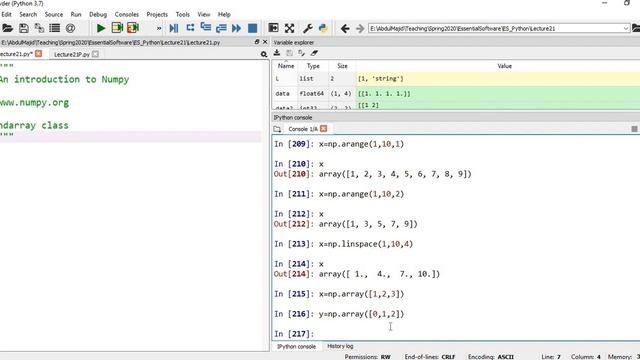Remove all variables with the eraser

point(314,53)
